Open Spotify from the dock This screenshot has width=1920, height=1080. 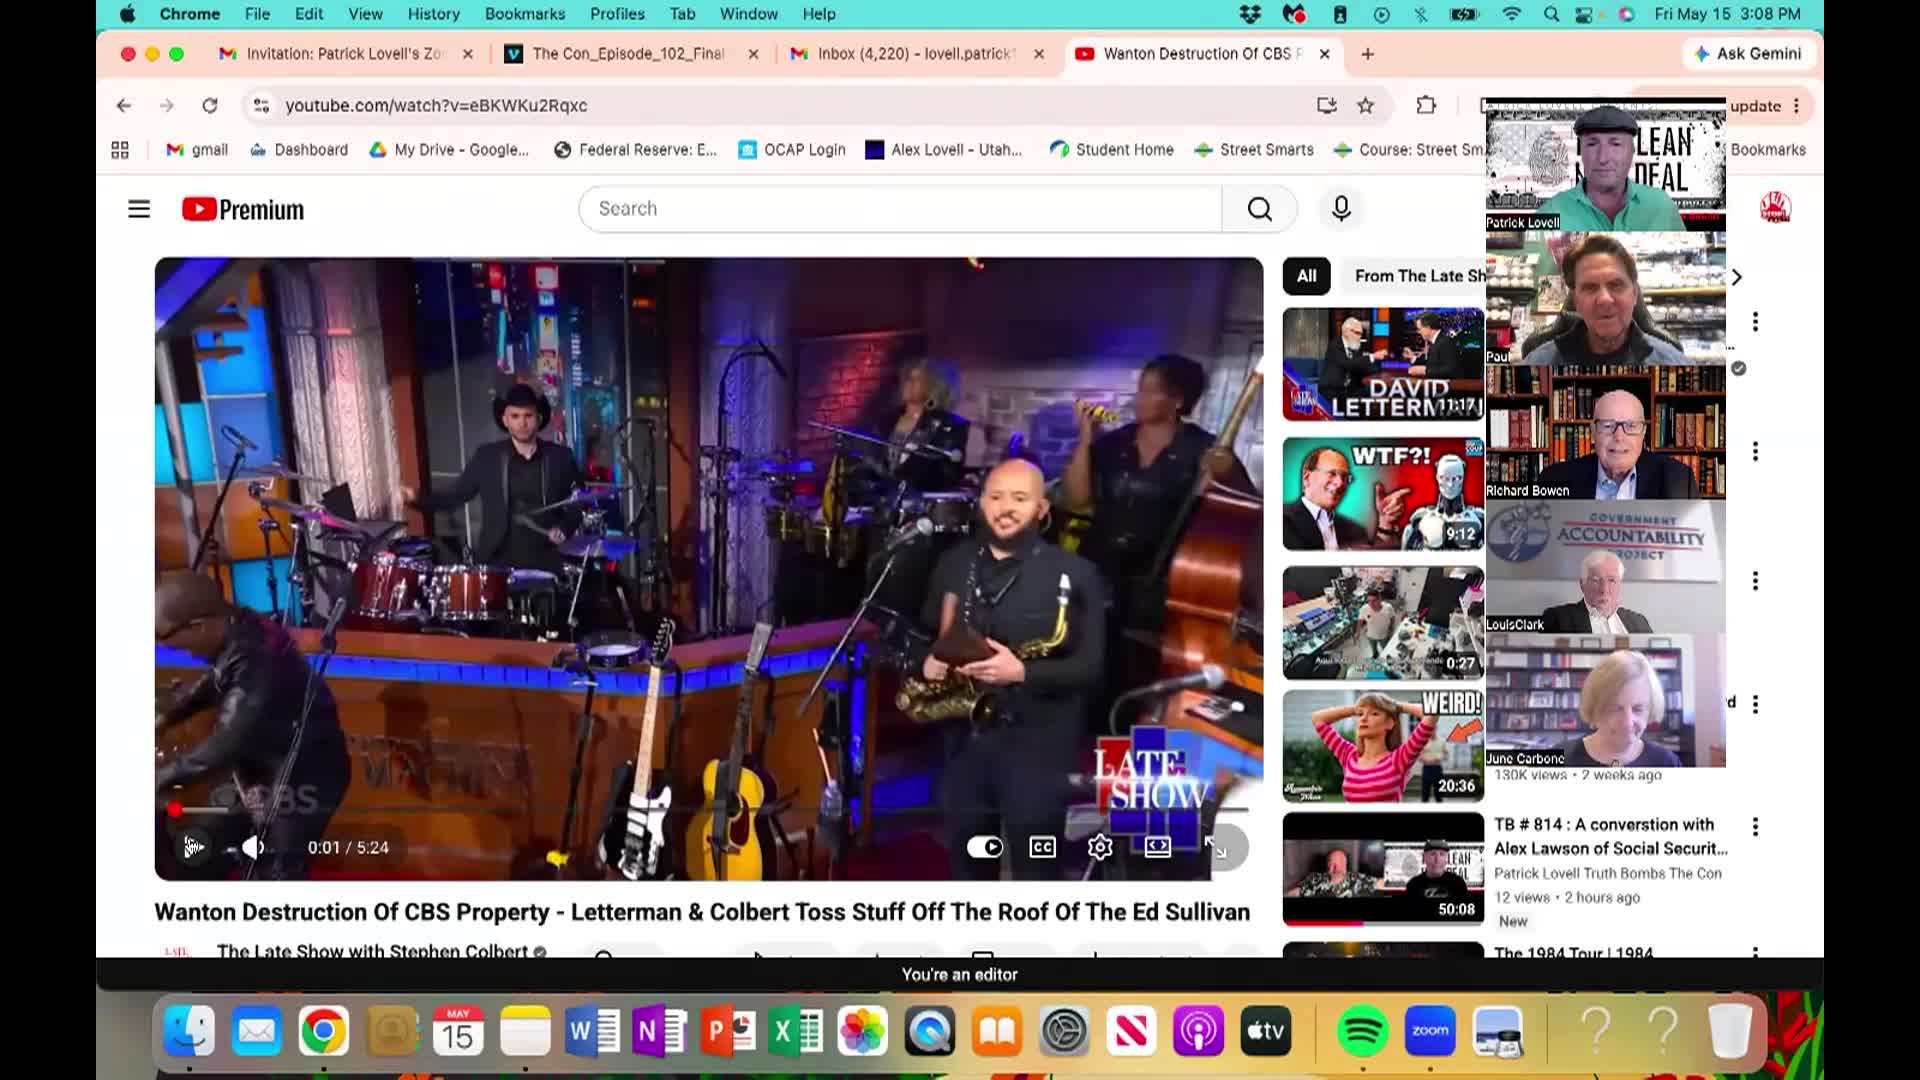pos(1362,1031)
